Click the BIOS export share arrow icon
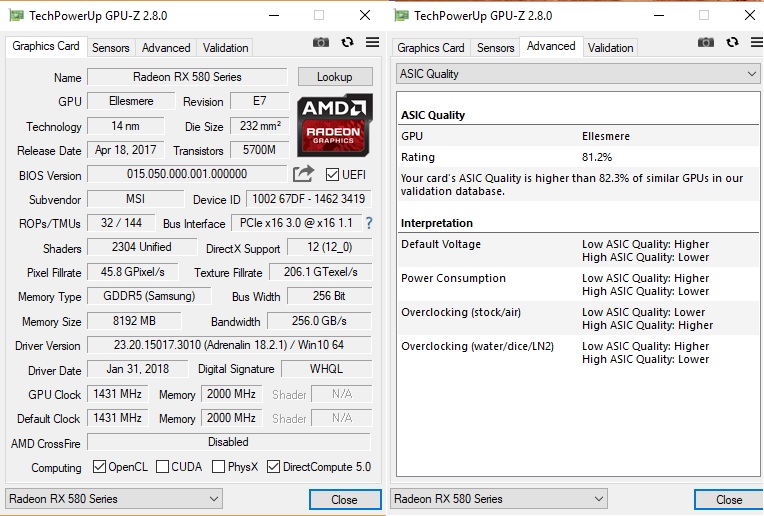 point(304,174)
